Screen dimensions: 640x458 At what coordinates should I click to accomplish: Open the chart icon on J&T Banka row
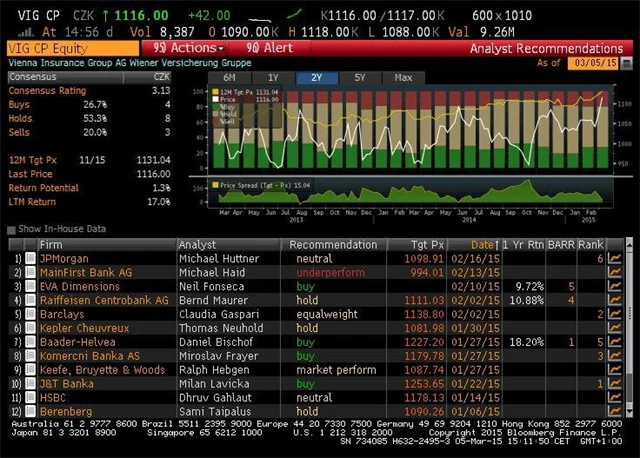pos(615,383)
